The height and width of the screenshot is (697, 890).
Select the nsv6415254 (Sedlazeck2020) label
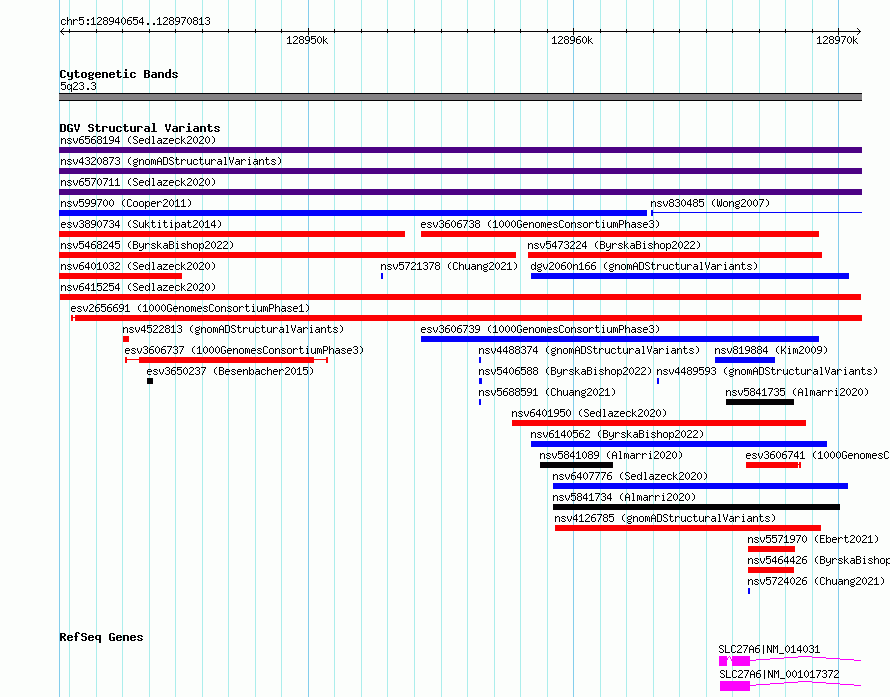tap(138, 287)
